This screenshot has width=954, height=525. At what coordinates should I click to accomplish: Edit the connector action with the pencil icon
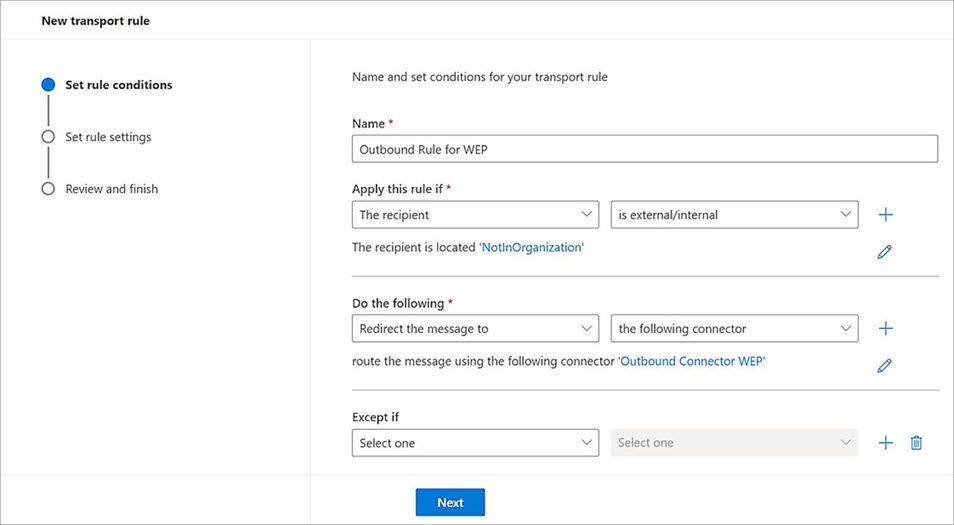coord(884,366)
